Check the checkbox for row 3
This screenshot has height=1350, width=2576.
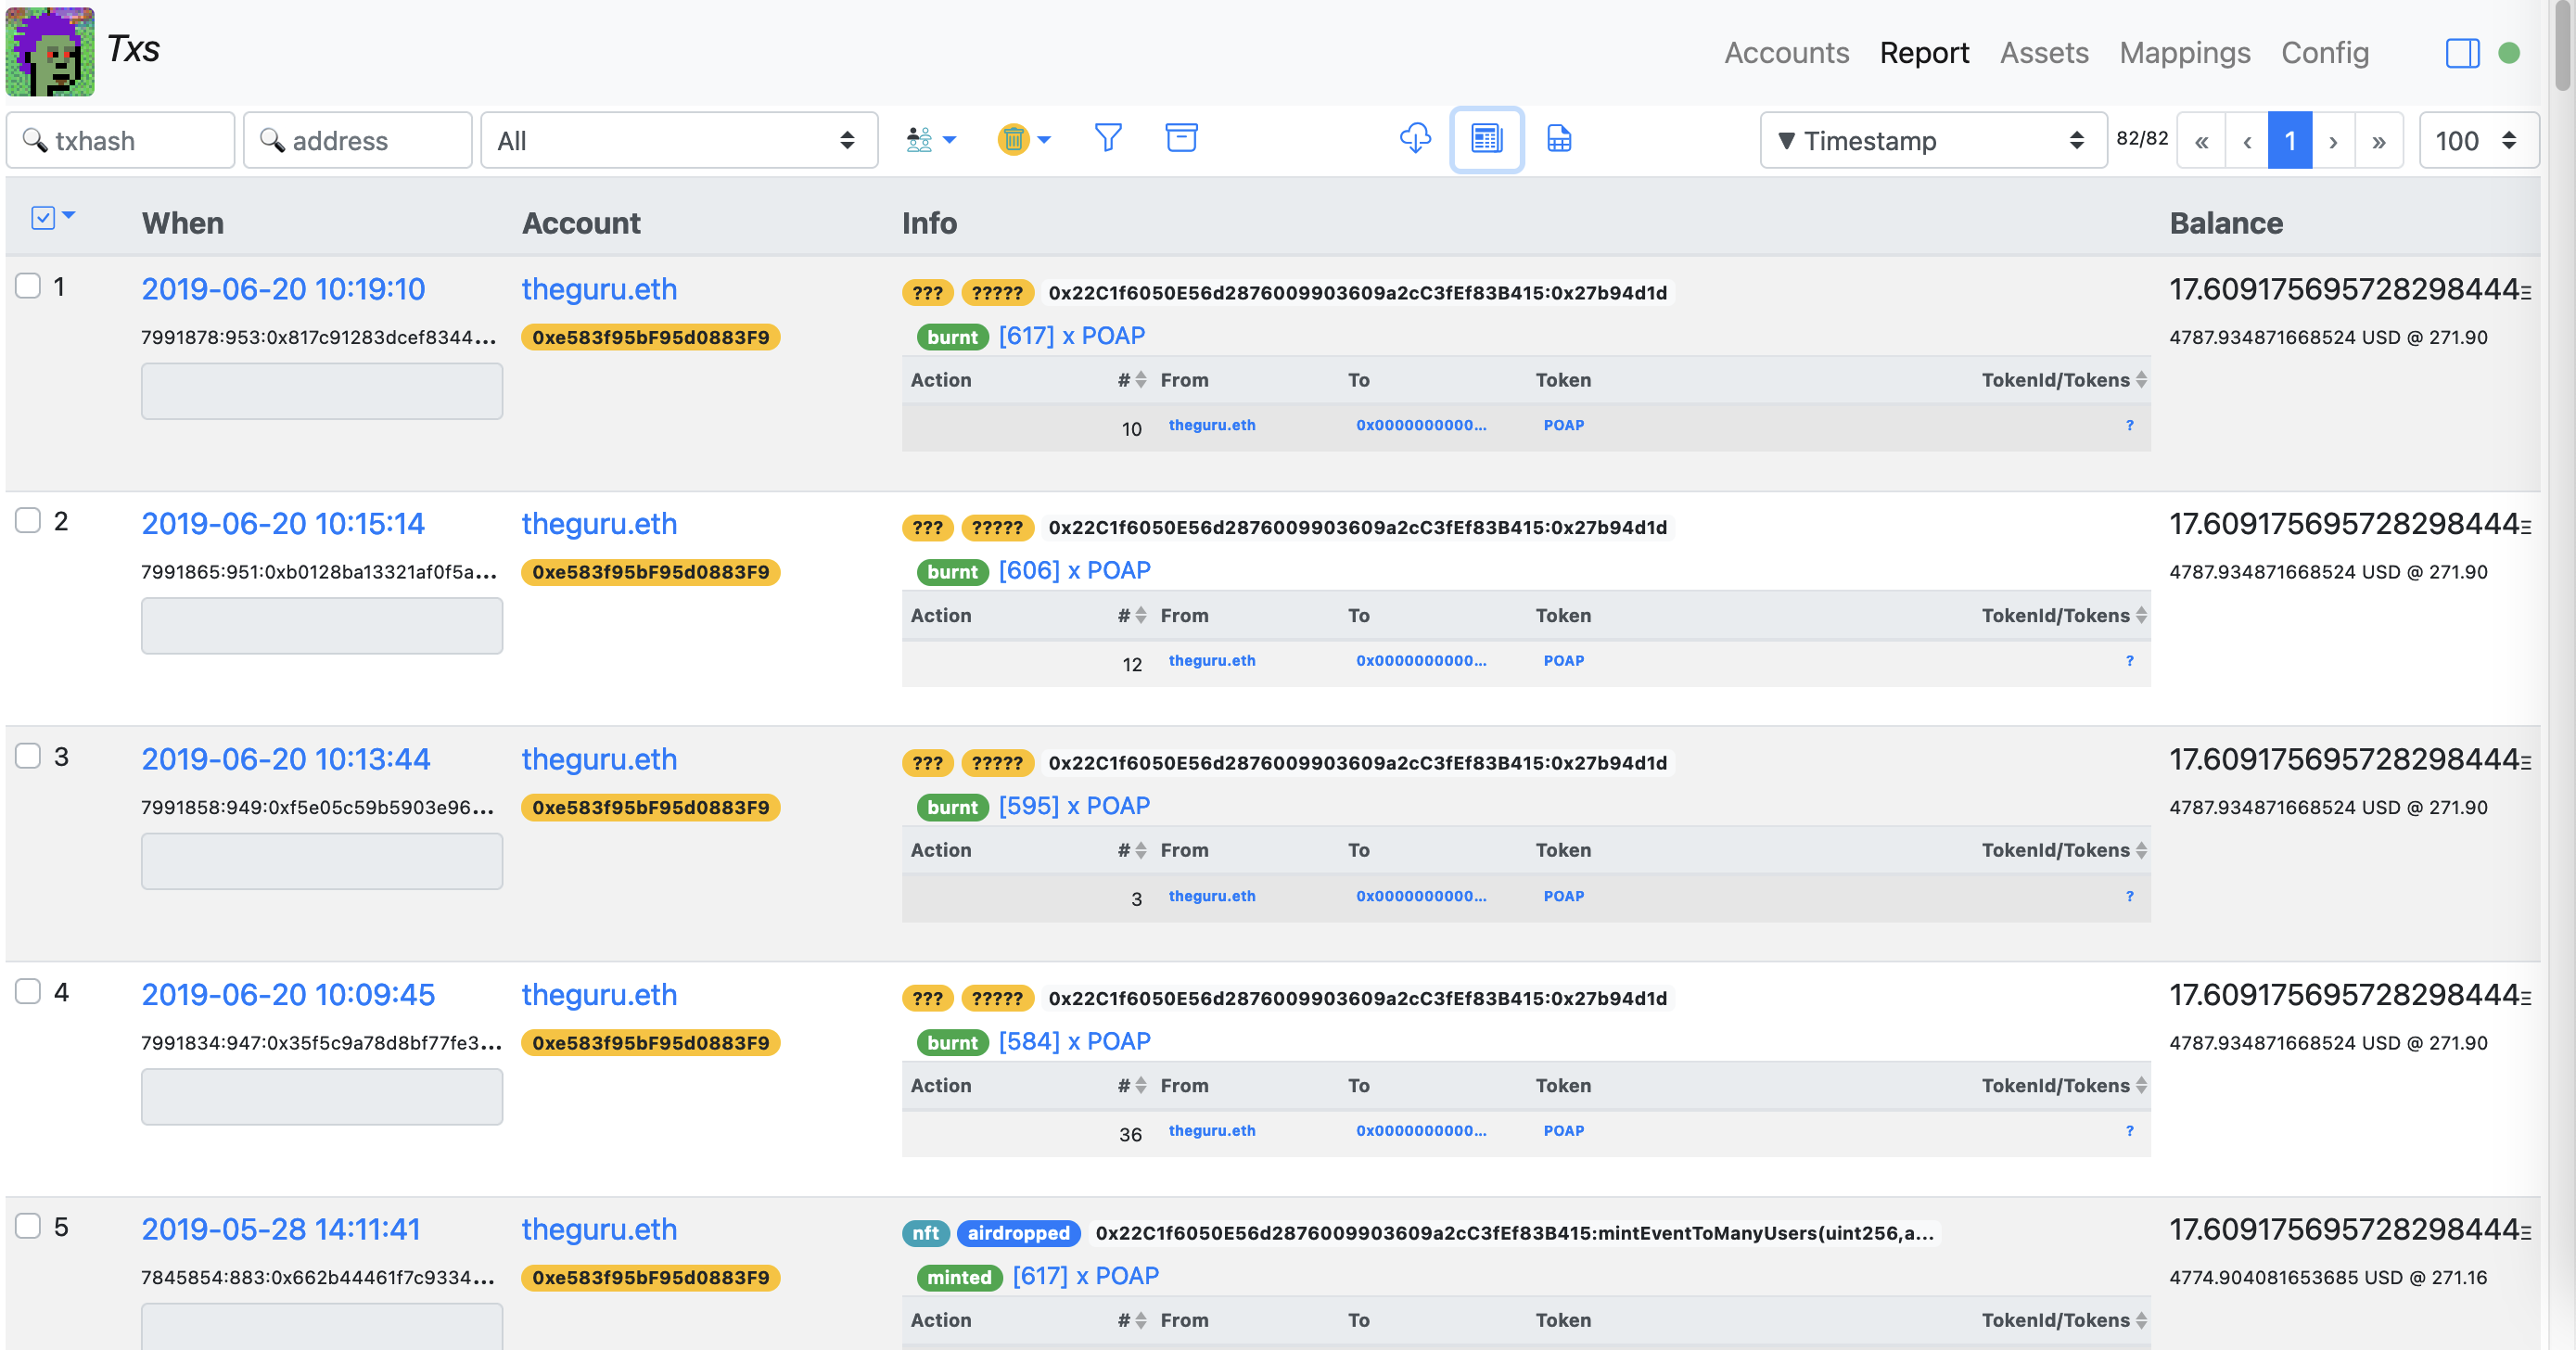coord(28,756)
